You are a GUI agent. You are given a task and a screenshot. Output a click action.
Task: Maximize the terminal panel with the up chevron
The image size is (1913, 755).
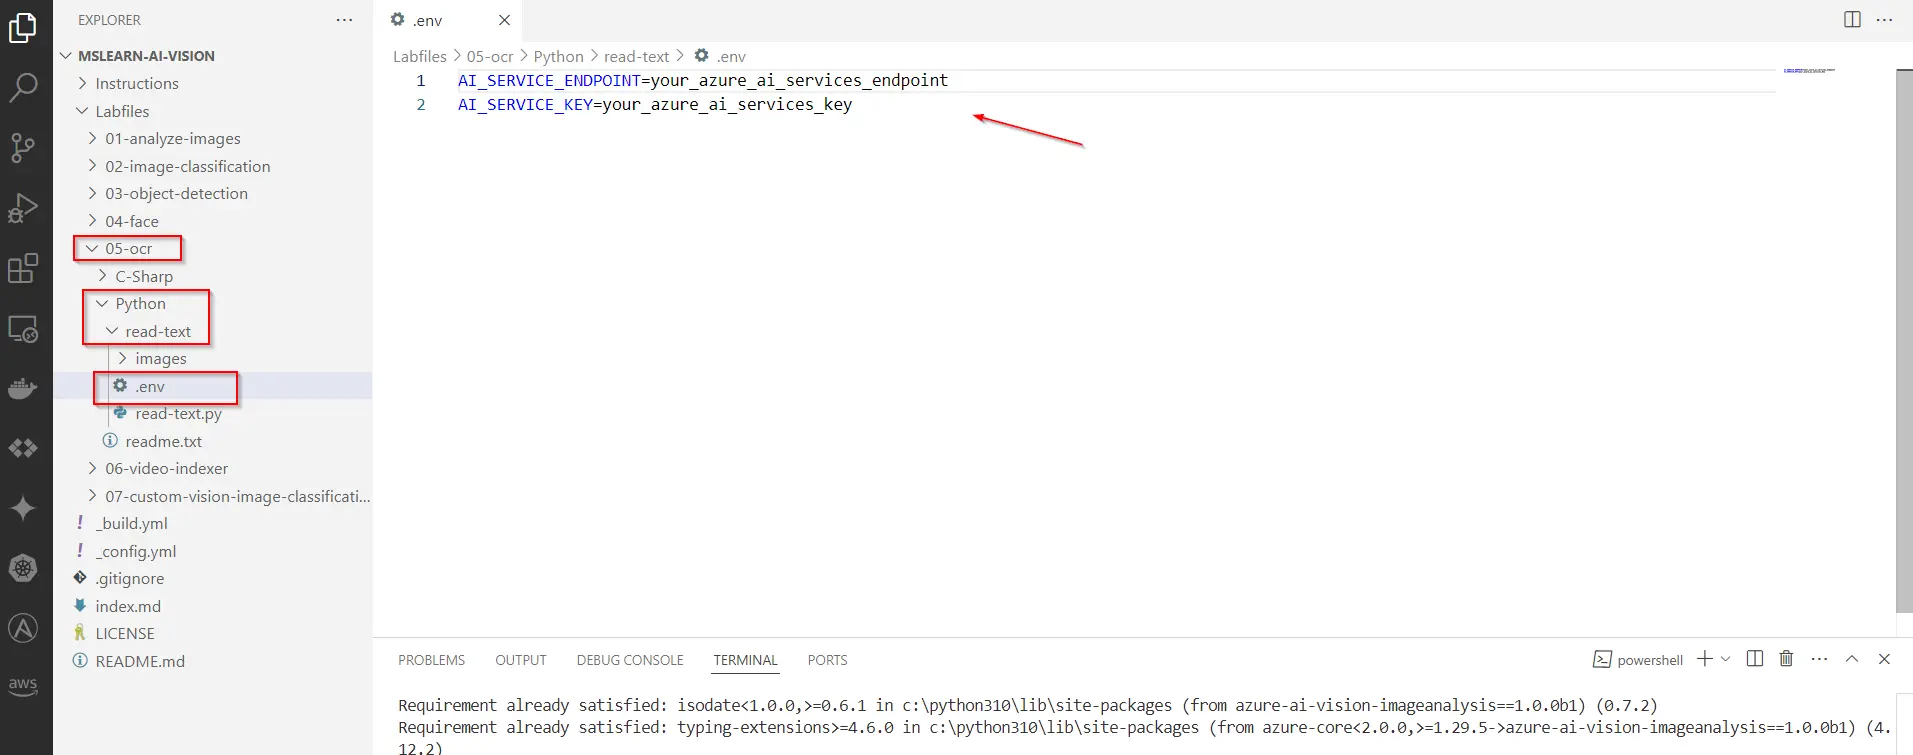[x=1852, y=659]
